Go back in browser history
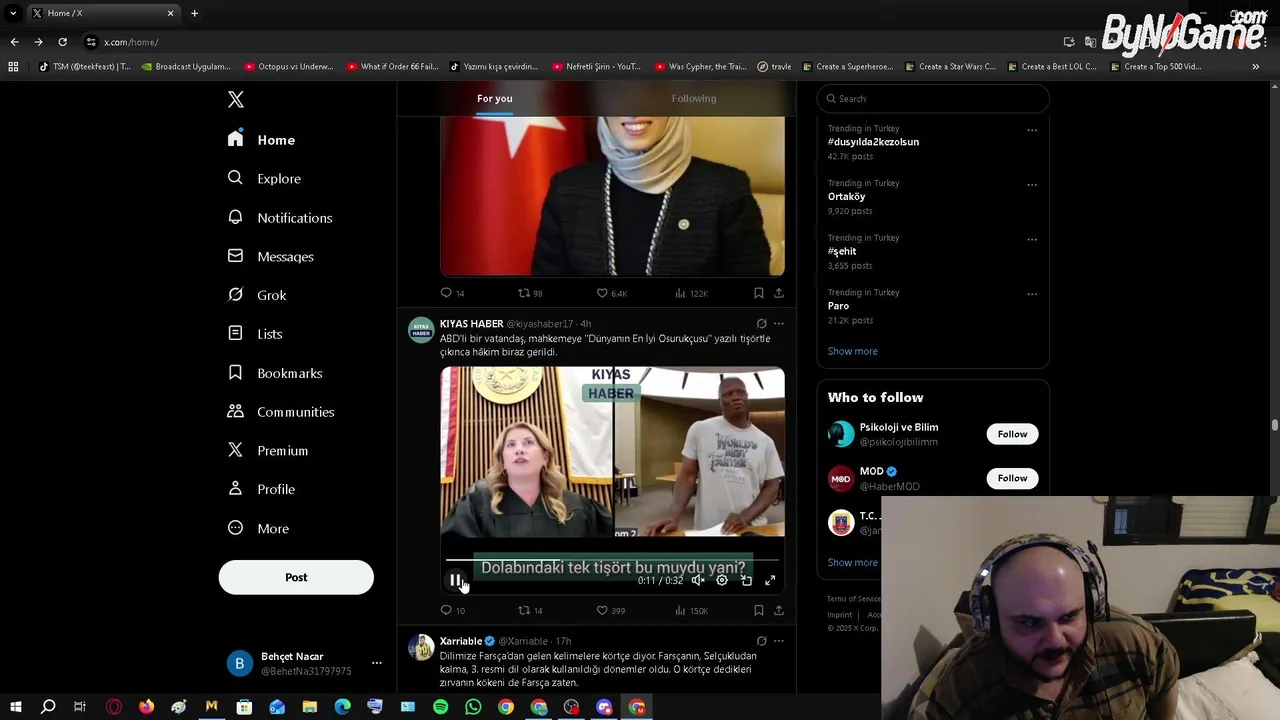The height and width of the screenshot is (720, 1280). (x=14, y=42)
